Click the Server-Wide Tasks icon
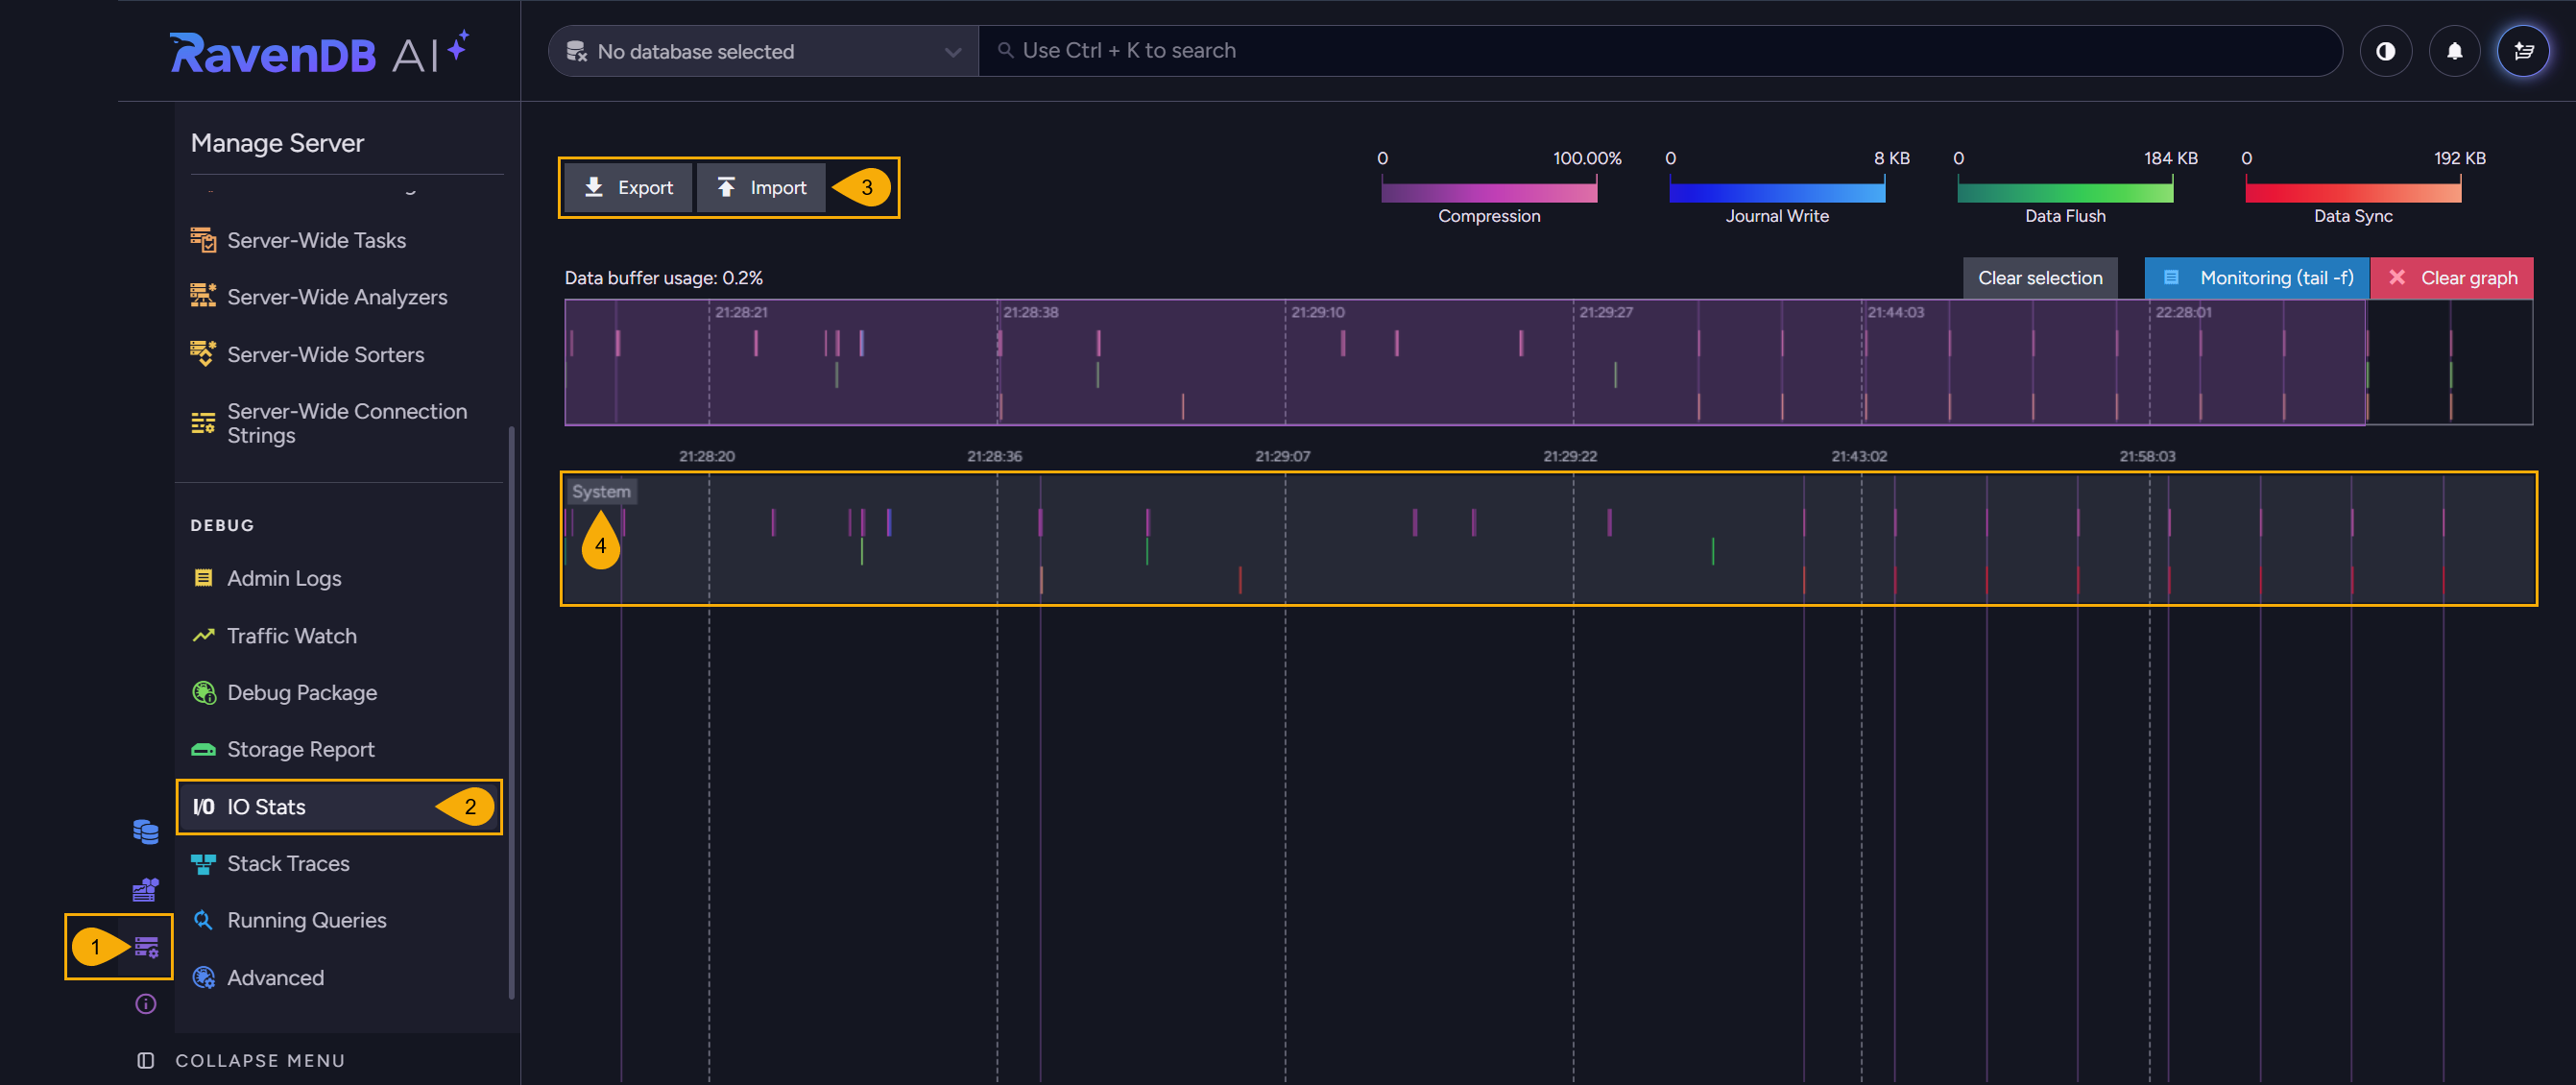 pos(204,240)
